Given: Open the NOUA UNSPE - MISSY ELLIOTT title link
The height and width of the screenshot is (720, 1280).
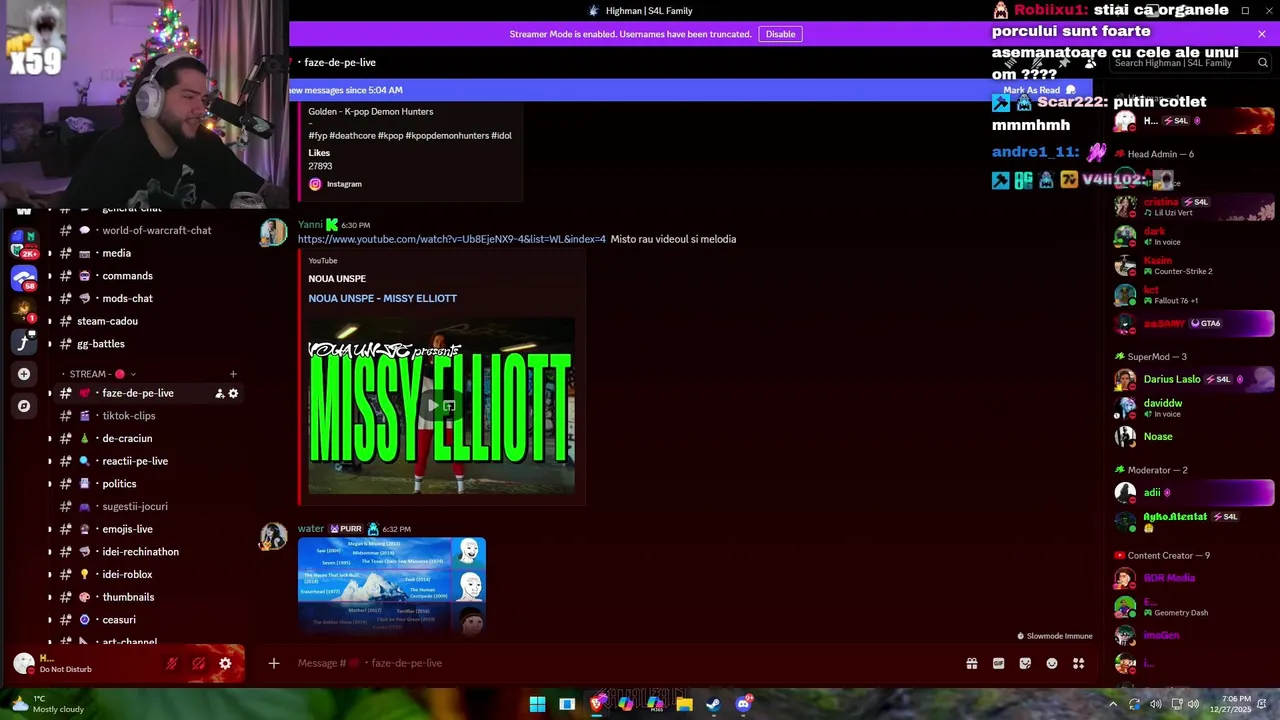Looking at the screenshot, I should point(382,298).
